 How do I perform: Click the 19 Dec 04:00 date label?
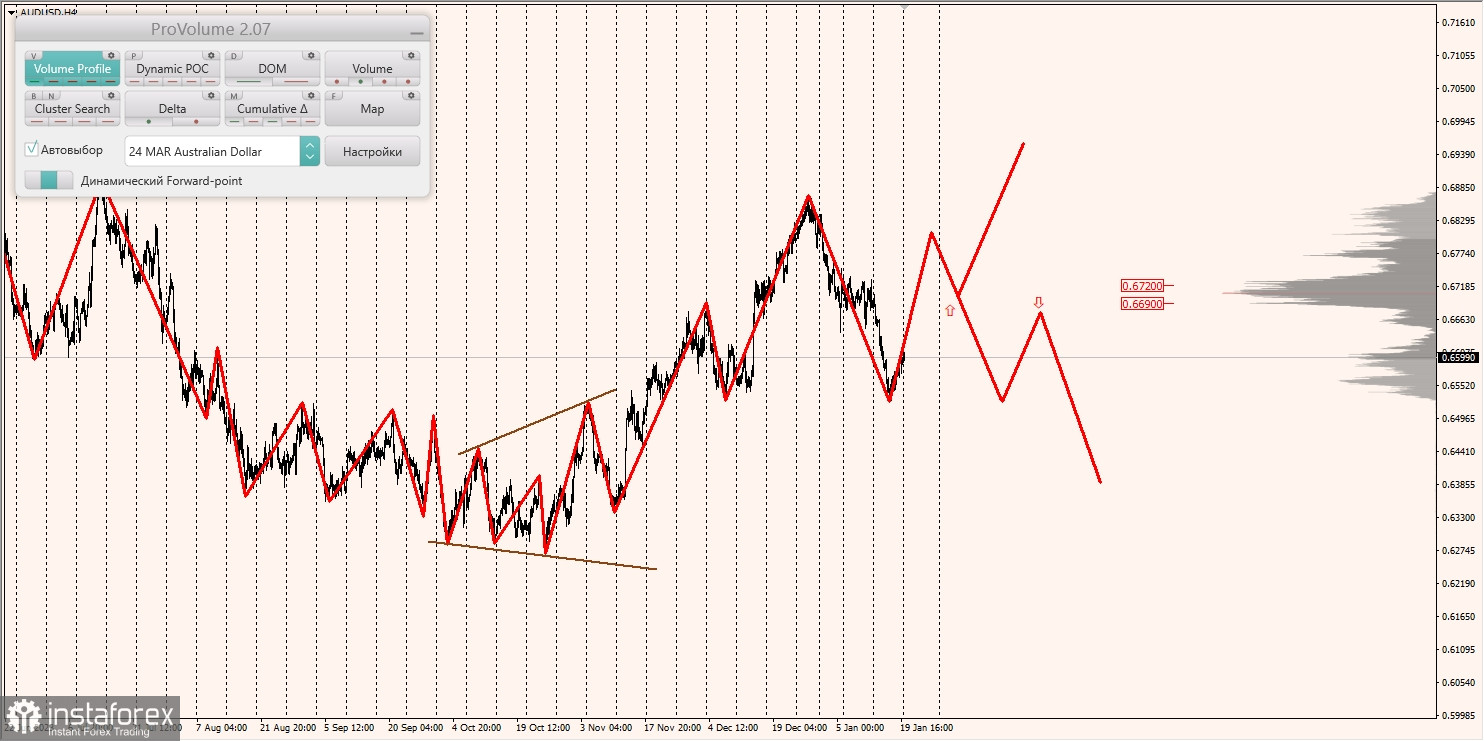(x=799, y=728)
